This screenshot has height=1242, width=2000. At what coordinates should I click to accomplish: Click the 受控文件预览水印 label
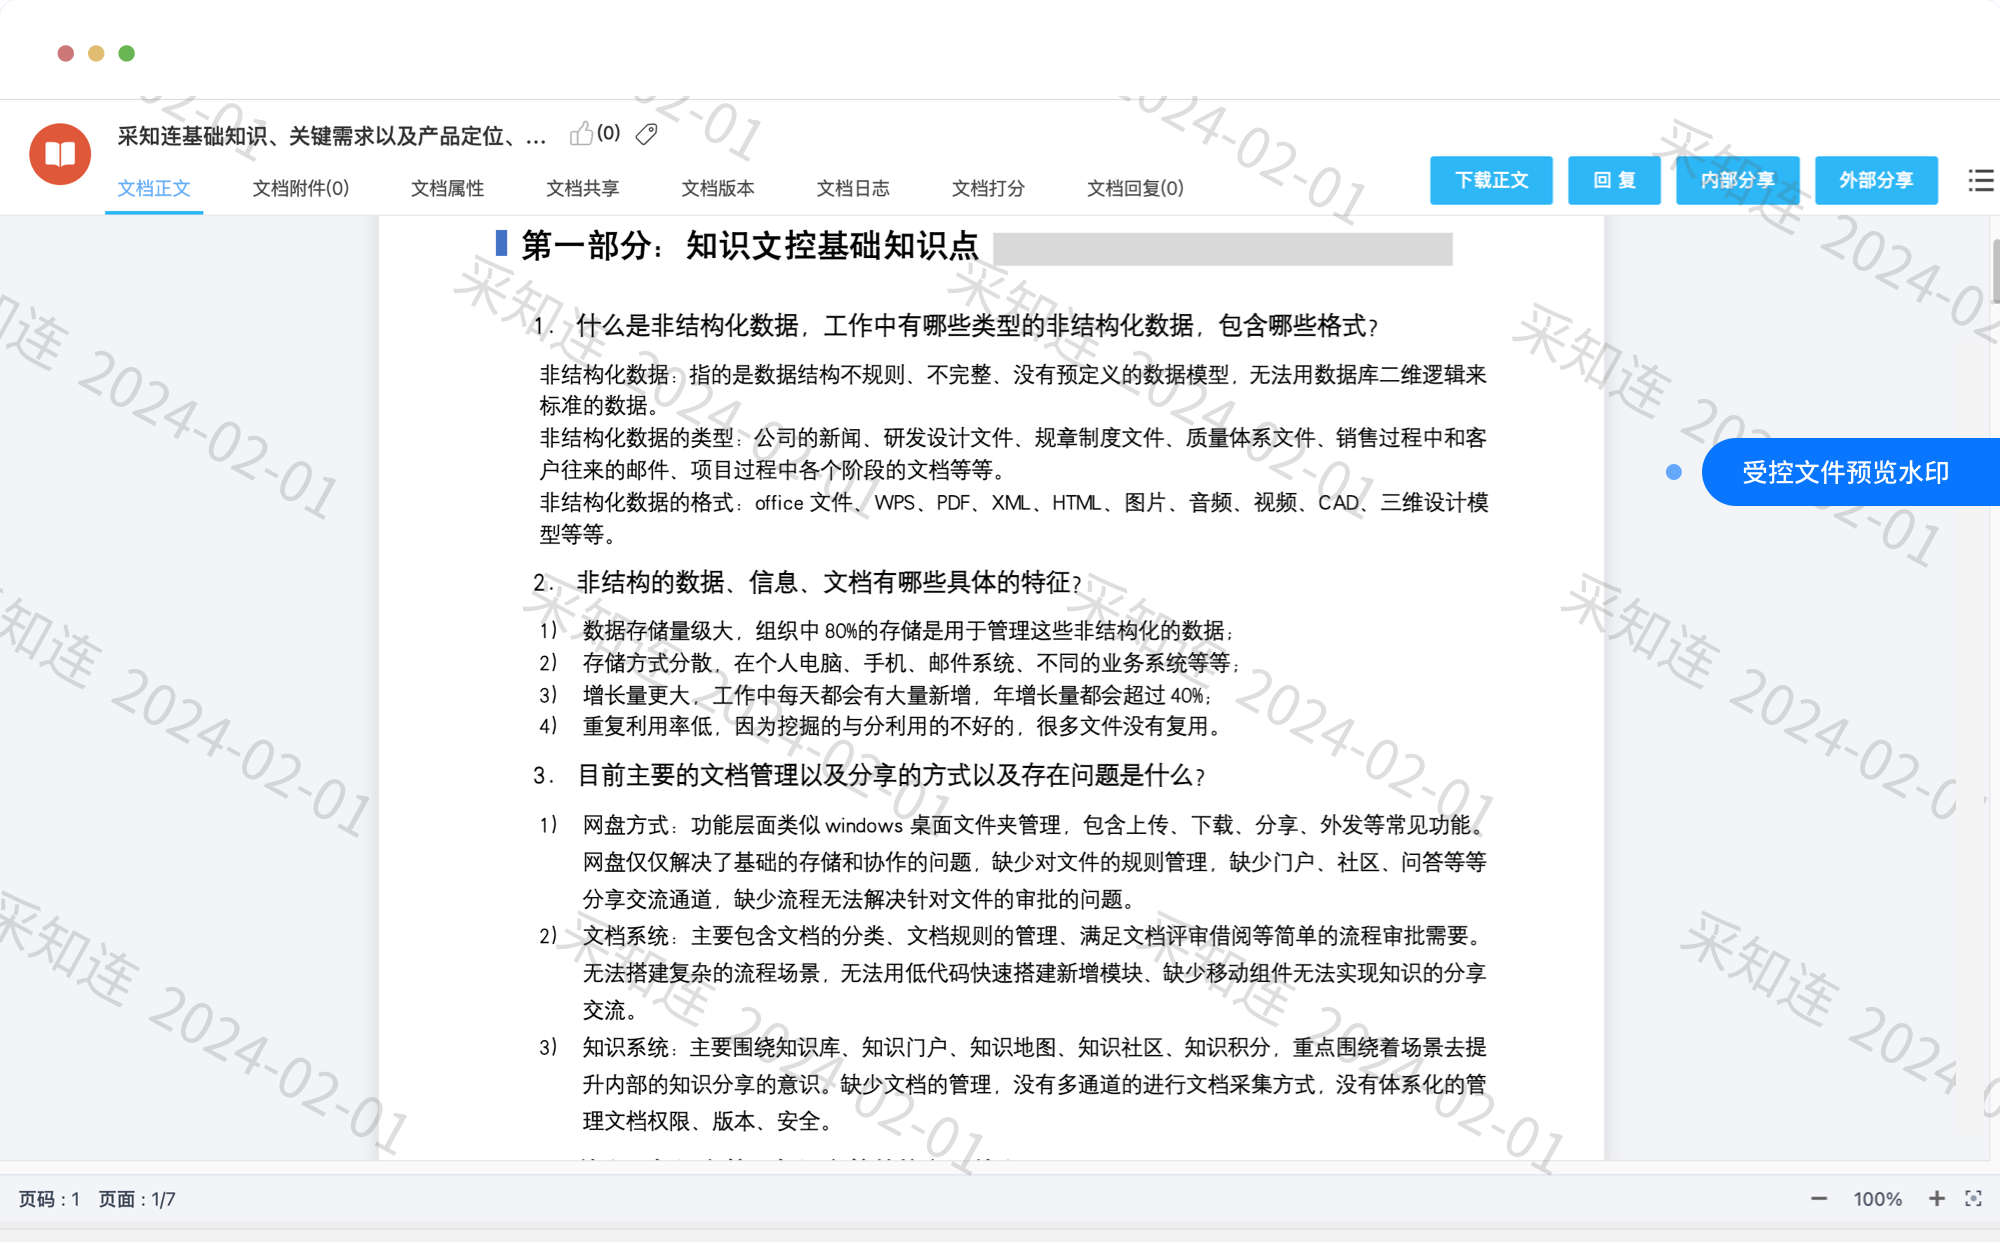click(x=1845, y=472)
